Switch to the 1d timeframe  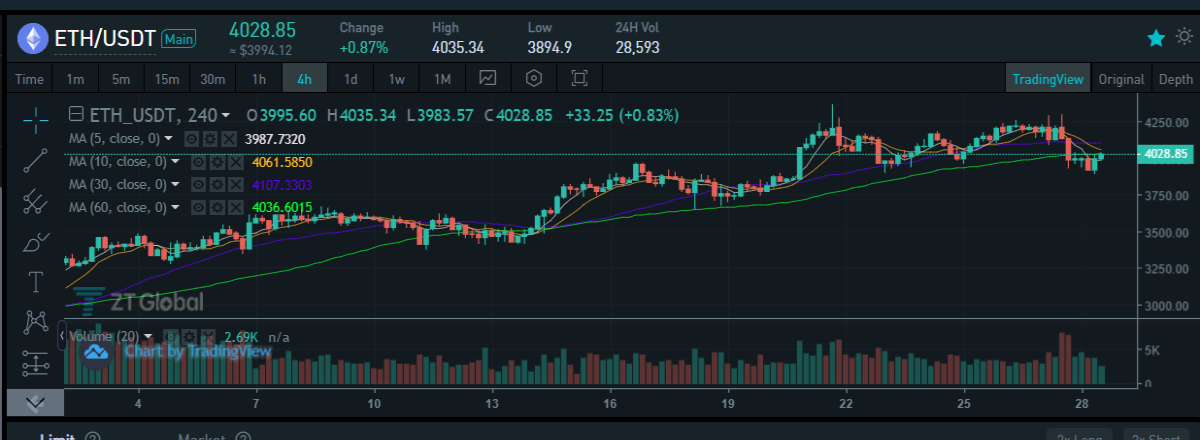pos(351,78)
